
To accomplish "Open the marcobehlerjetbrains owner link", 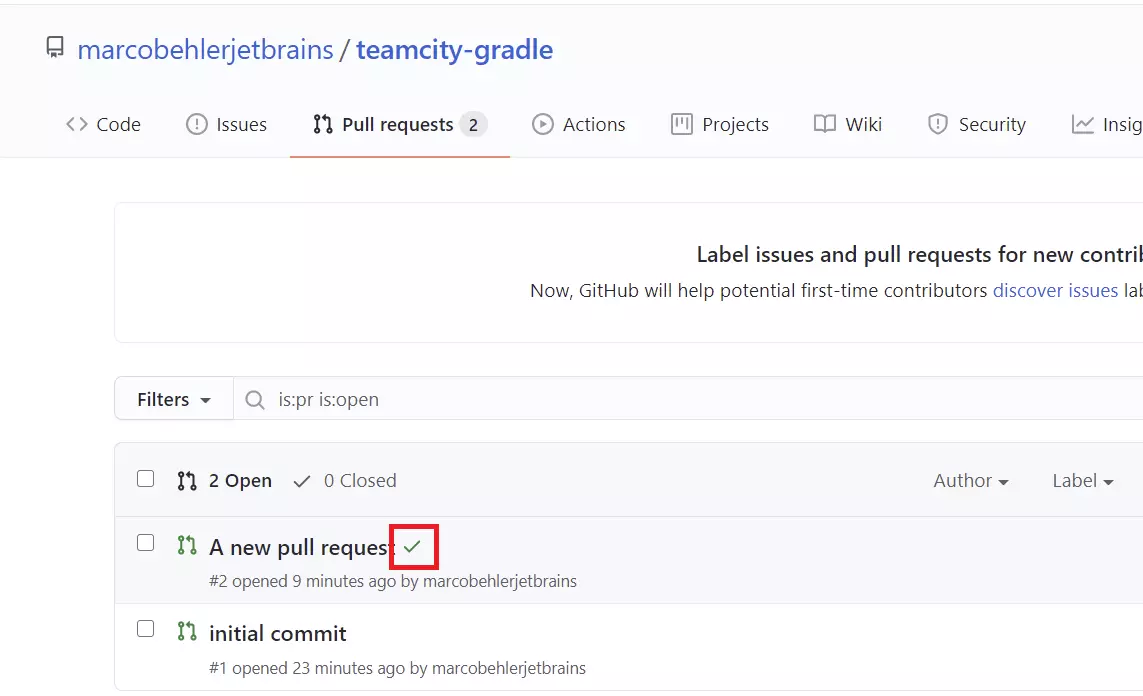I will (x=206, y=50).
